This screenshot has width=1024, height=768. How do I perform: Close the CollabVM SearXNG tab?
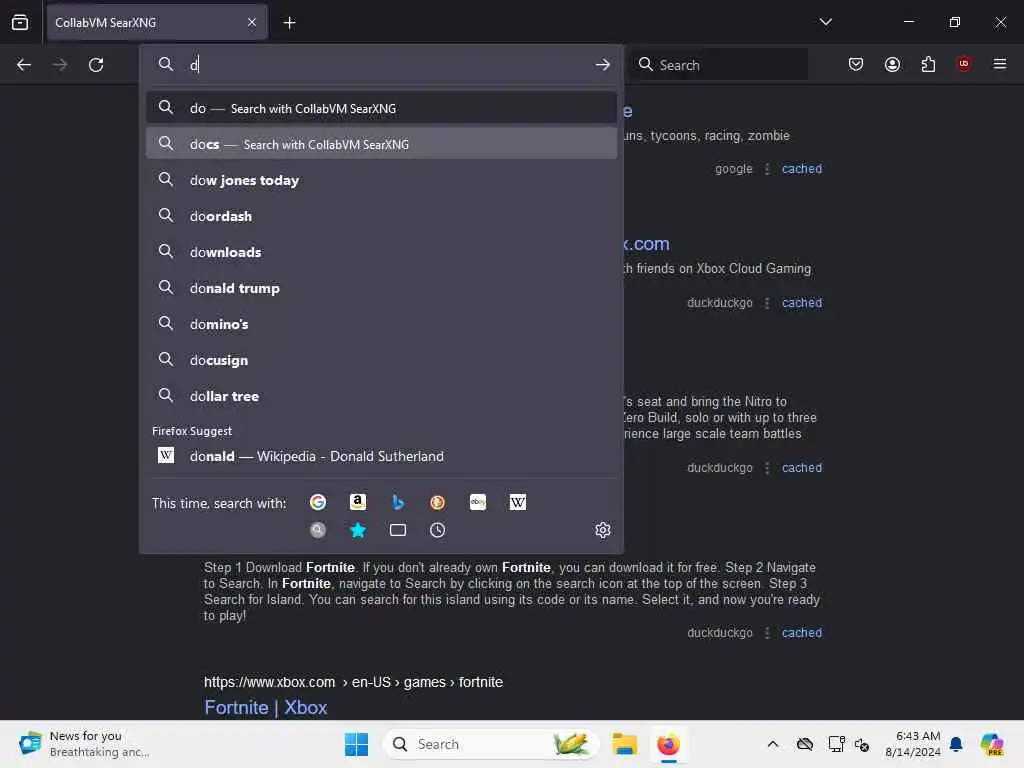[x=252, y=22]
